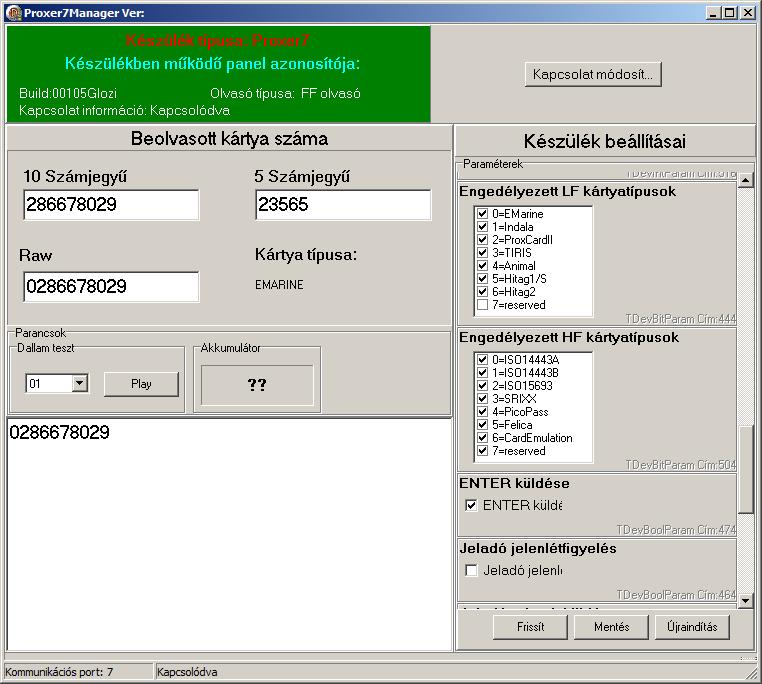This screenshot has height=684, width=762.
Task: Enable Jeladó jelenlétfigyelés checkbox
Action: (471, 570)
